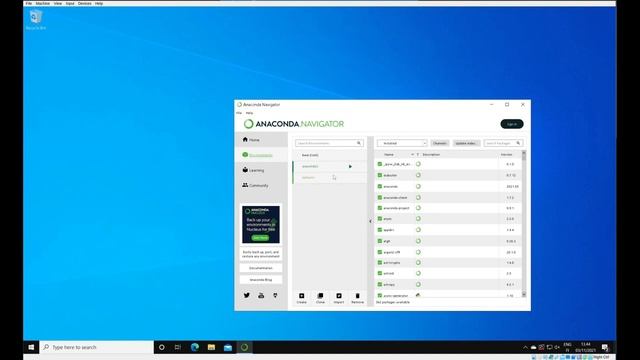
Task: Click the Channels button
Action: point(440,143)
